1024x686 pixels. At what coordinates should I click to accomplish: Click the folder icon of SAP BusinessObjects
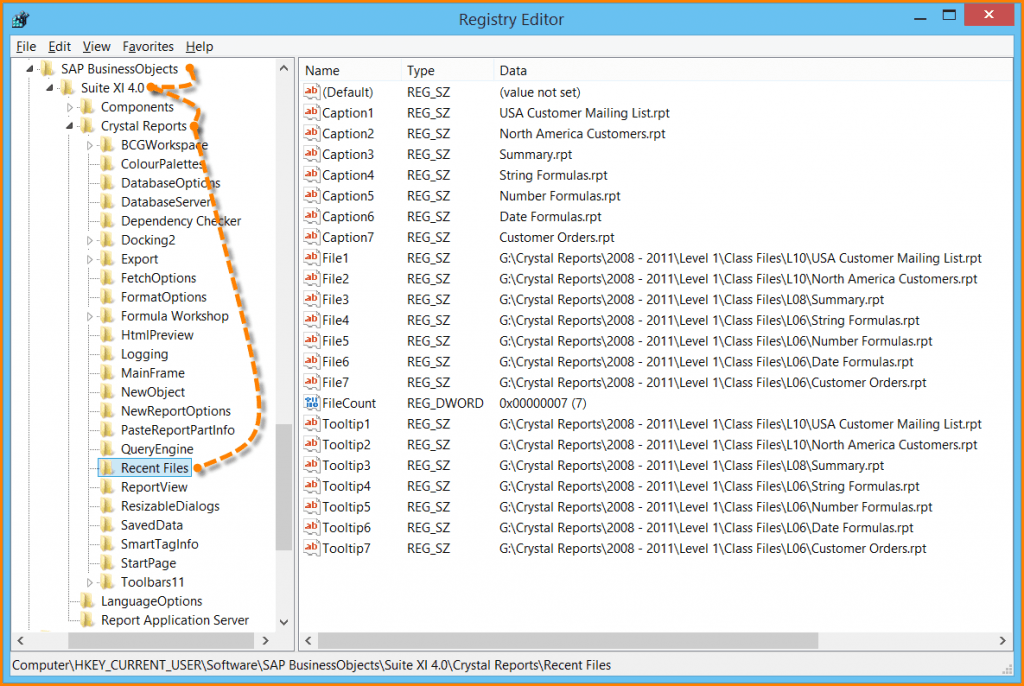tap(47, 69)
